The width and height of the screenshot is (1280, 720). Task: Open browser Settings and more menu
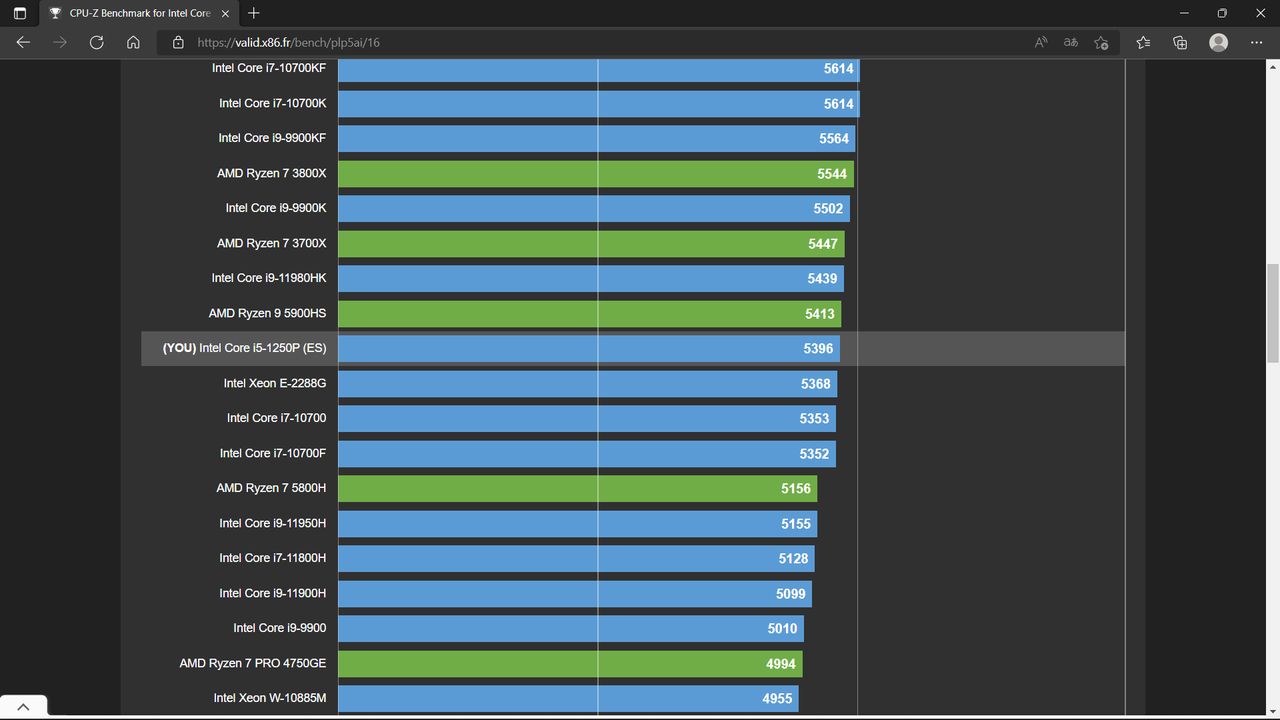click(1257, 42)
